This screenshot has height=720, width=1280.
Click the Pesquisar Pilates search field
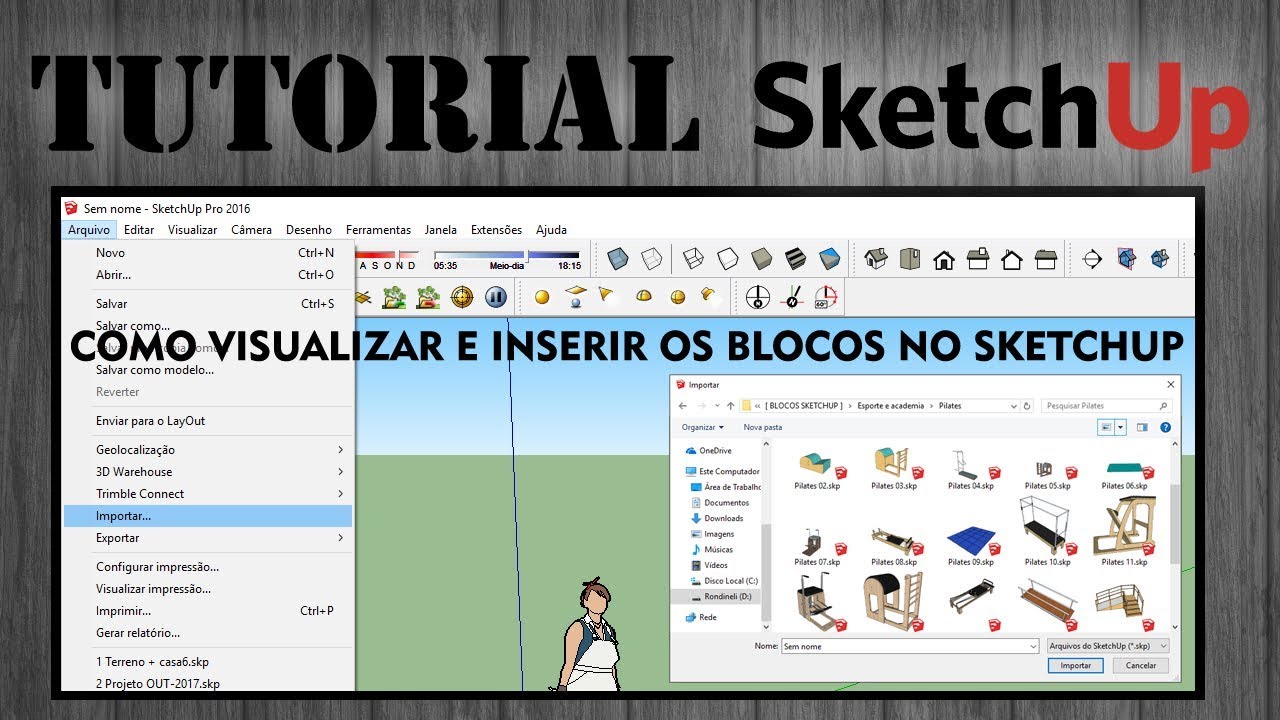[x=1106, y=406]
